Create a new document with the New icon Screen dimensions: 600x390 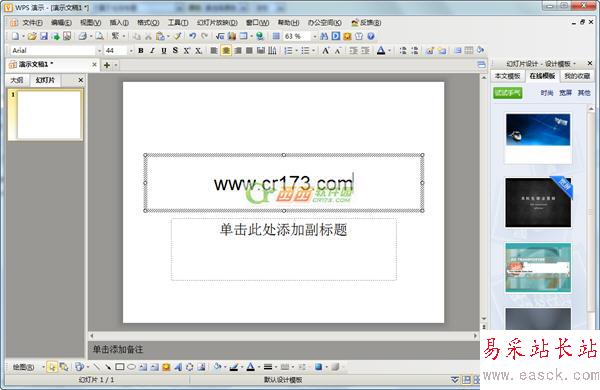pos(15,36)
